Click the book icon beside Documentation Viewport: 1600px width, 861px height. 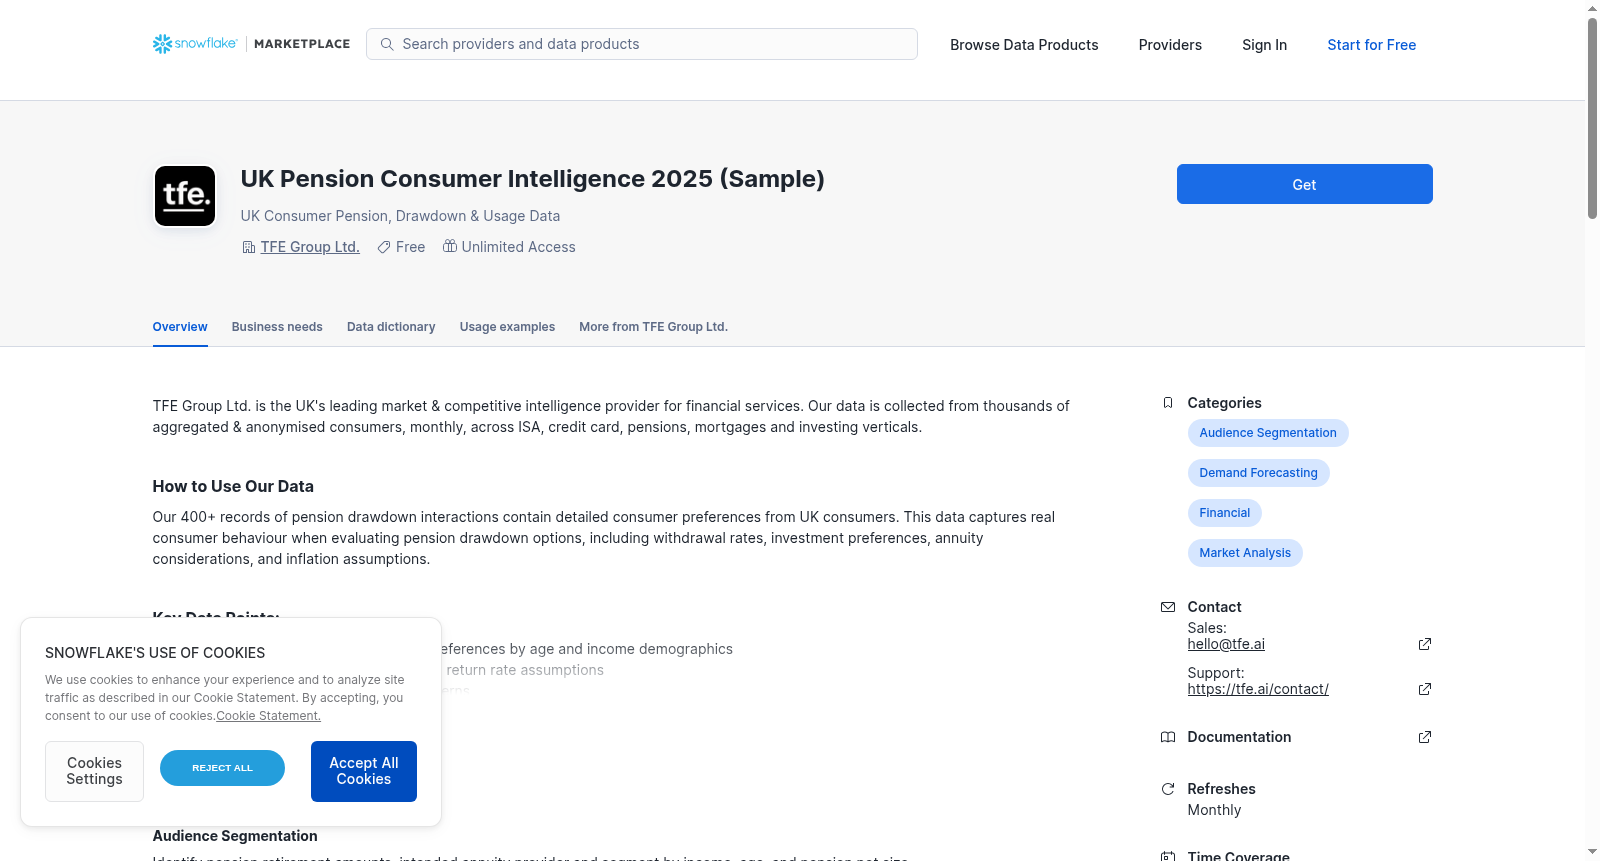point(1168,737)
